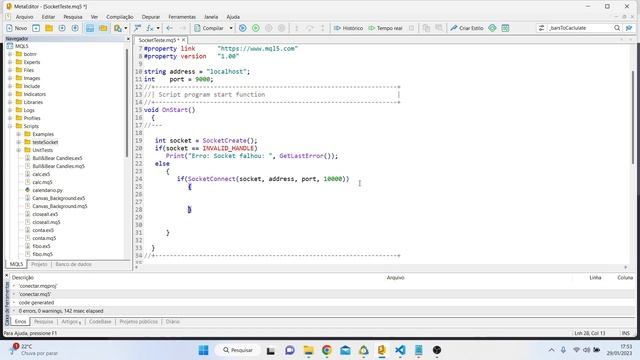Select conta.mq5 file
This screenshot has height=360, width=640.
(44, 238)
